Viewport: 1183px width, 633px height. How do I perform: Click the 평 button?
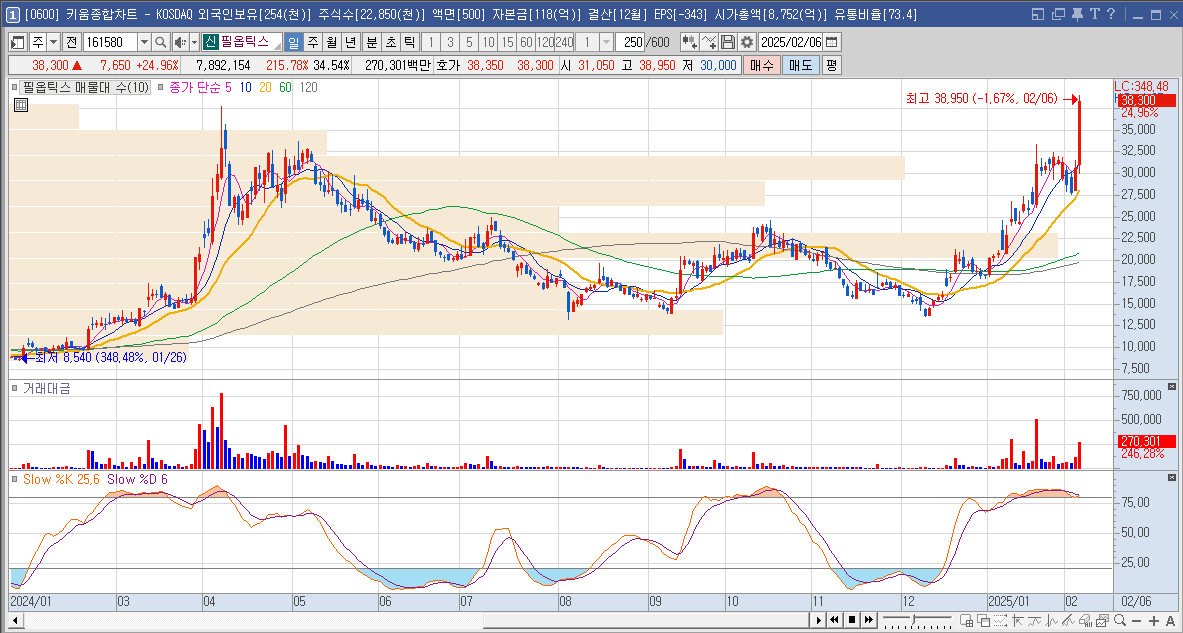[831, 66]
